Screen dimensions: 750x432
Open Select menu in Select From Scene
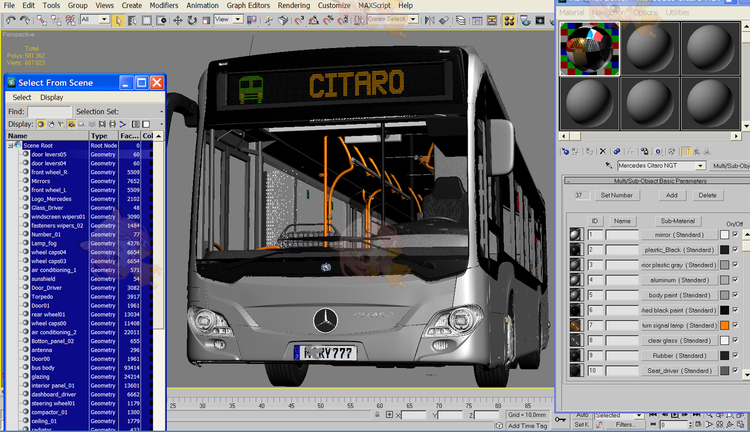point(22,98)
